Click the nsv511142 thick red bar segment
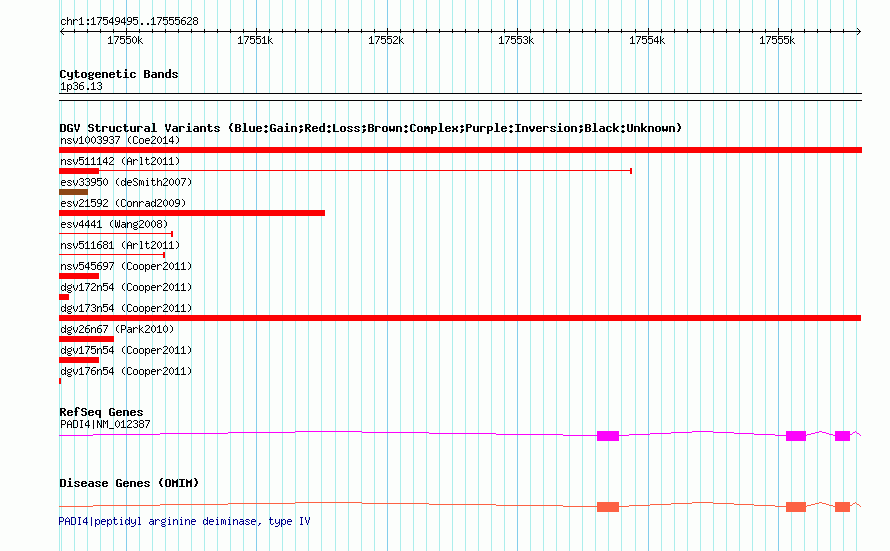Screen dimensions: 890x551 [79, 171]
